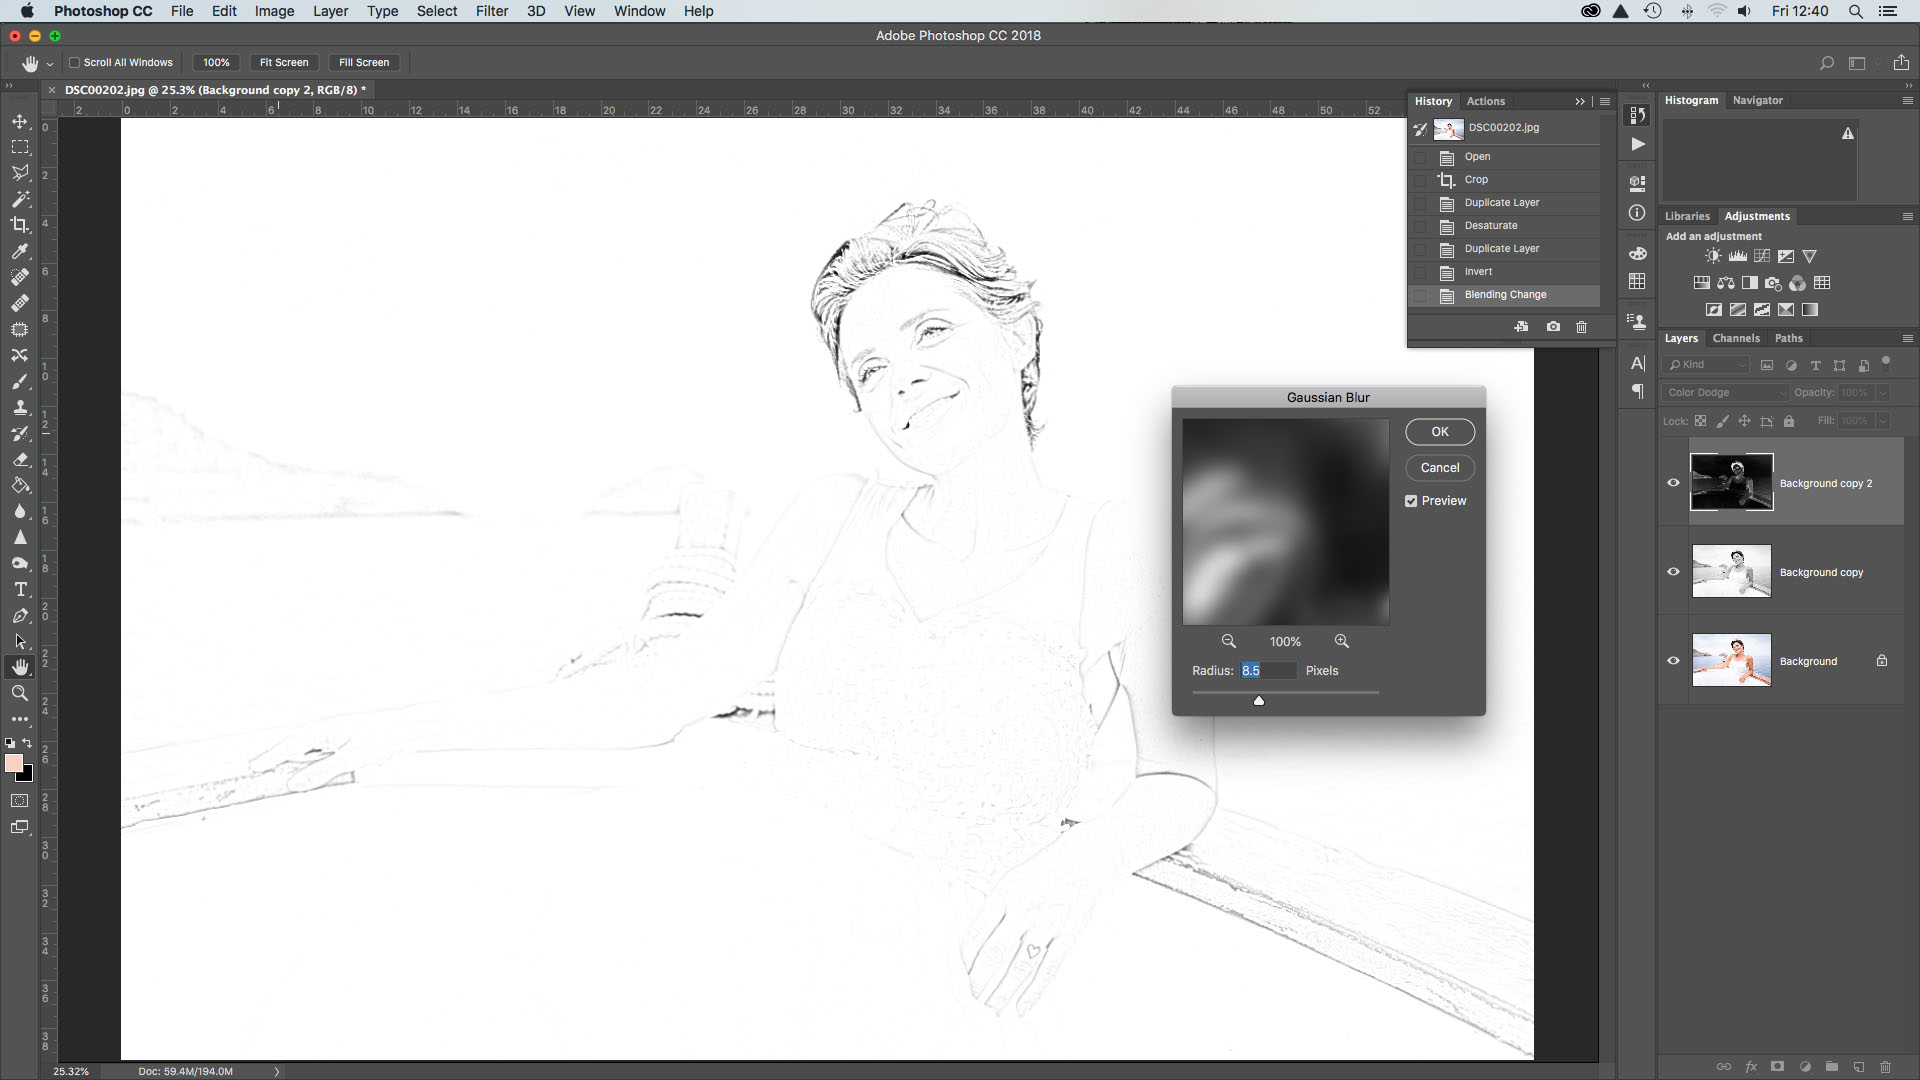Open the Color Dodge blend mode dropdown
The width and height of the screenshot is (1920, 1080).
click(x=1724, y=392)
